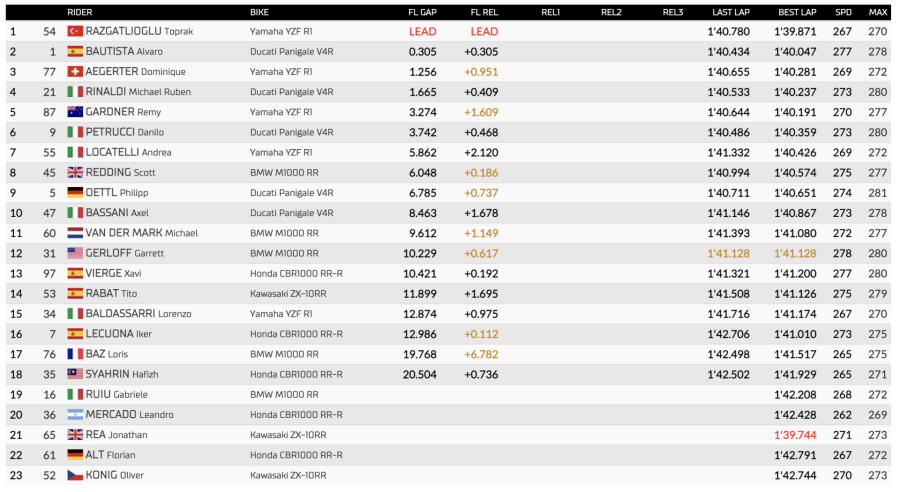Sort by BEST LAP column header
Viewport: 900px width, 492px height.
pyautogui.click(x=797, y=12)
